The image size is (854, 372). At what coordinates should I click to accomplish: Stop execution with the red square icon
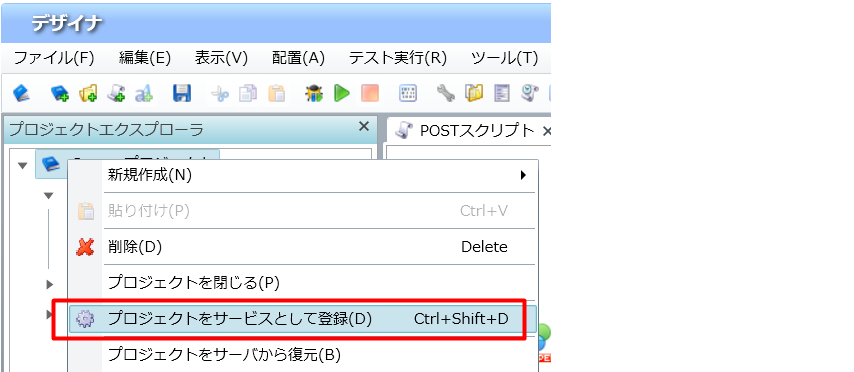coord(370,93)
